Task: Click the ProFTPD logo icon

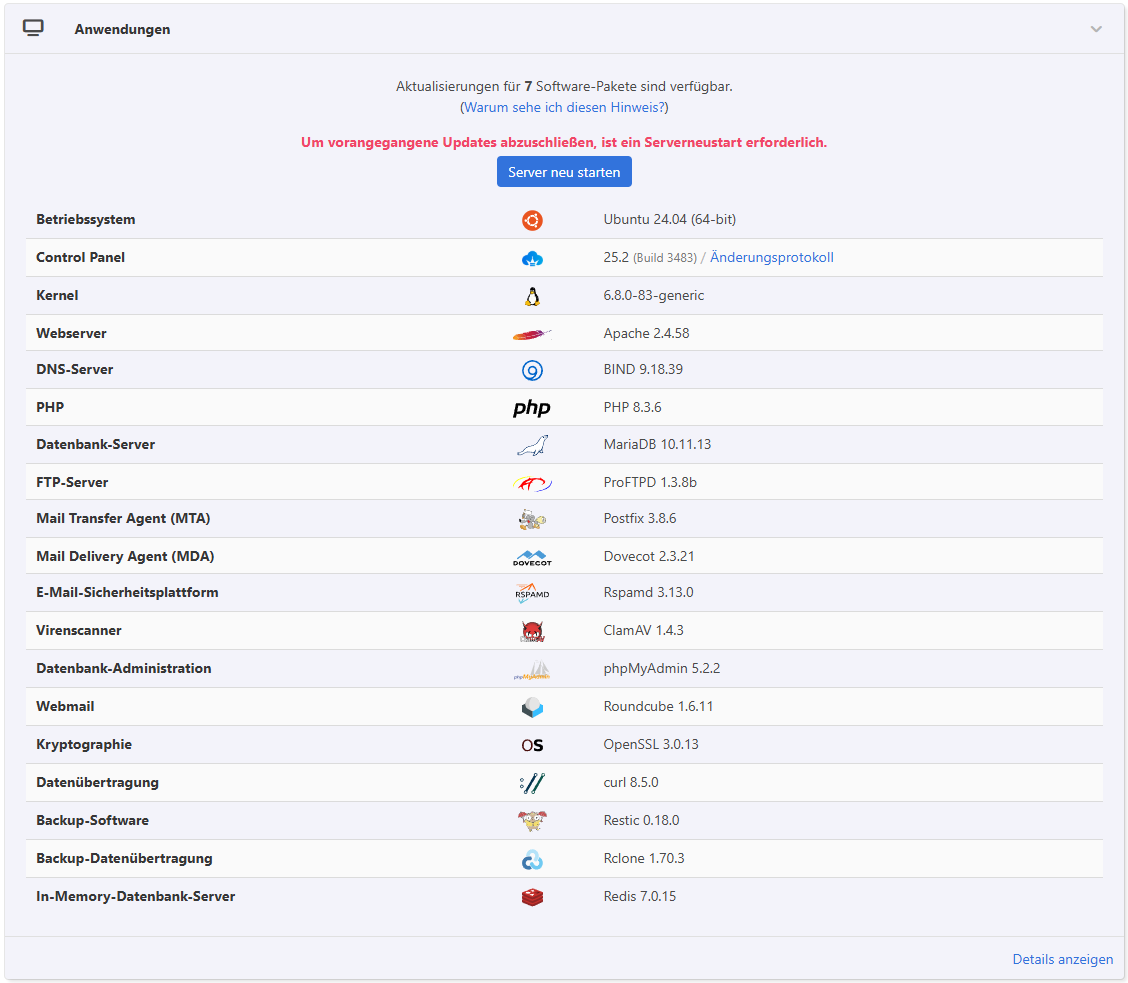Action: (x=531, y=484)
